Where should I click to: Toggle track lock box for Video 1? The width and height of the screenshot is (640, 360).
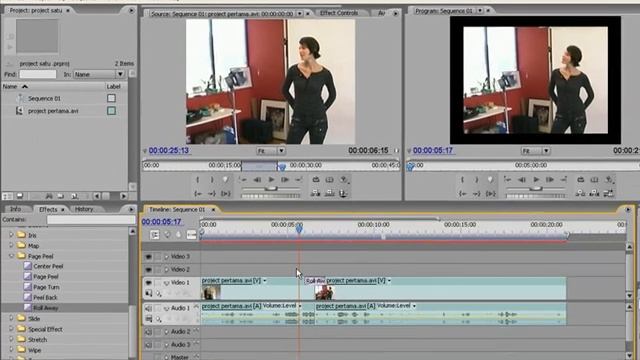coord(158,282)
